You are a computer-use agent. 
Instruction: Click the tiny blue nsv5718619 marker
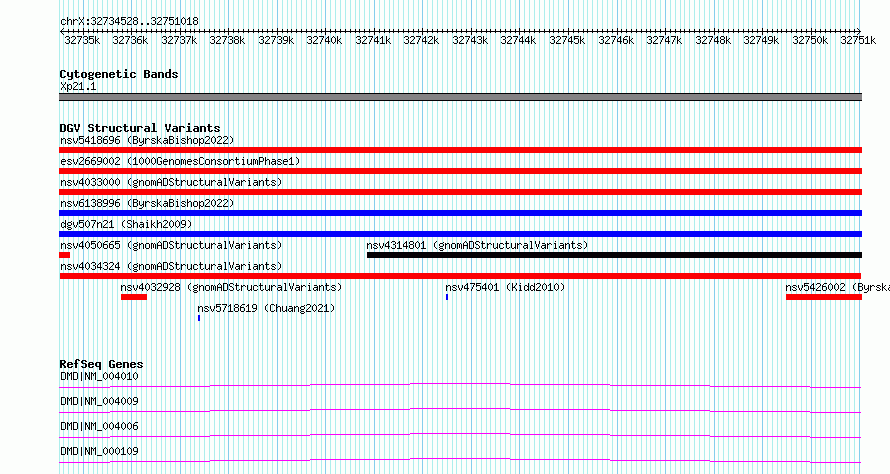pyautogui.click(x=199, y=318)
